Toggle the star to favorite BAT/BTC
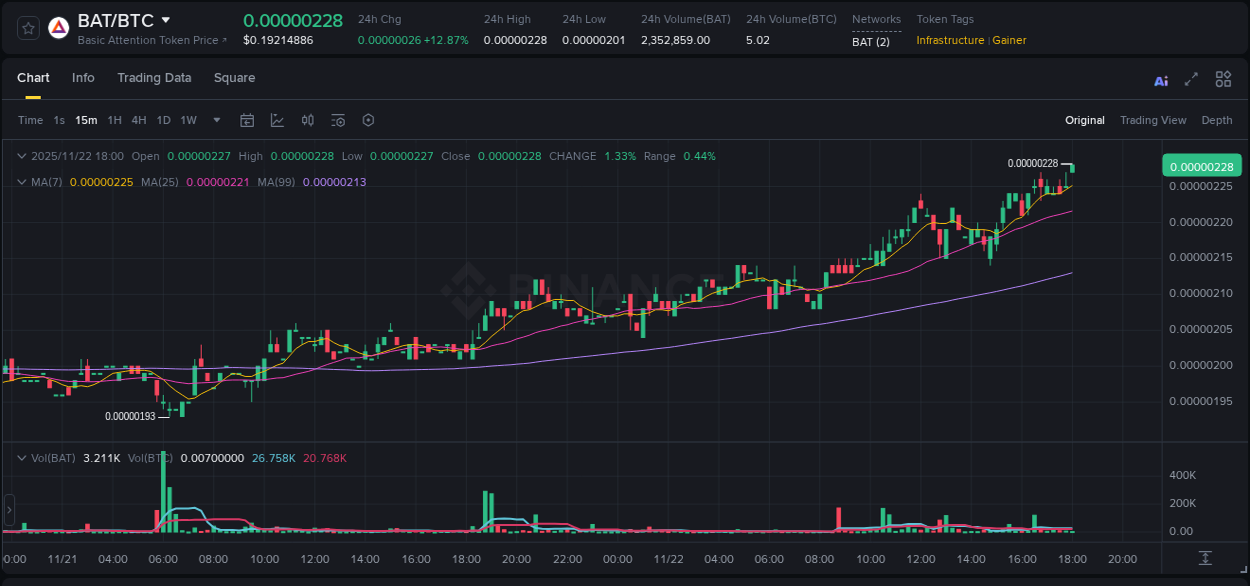The height and width of the screenshot is (586, 1250). click(x=27, y=27)
